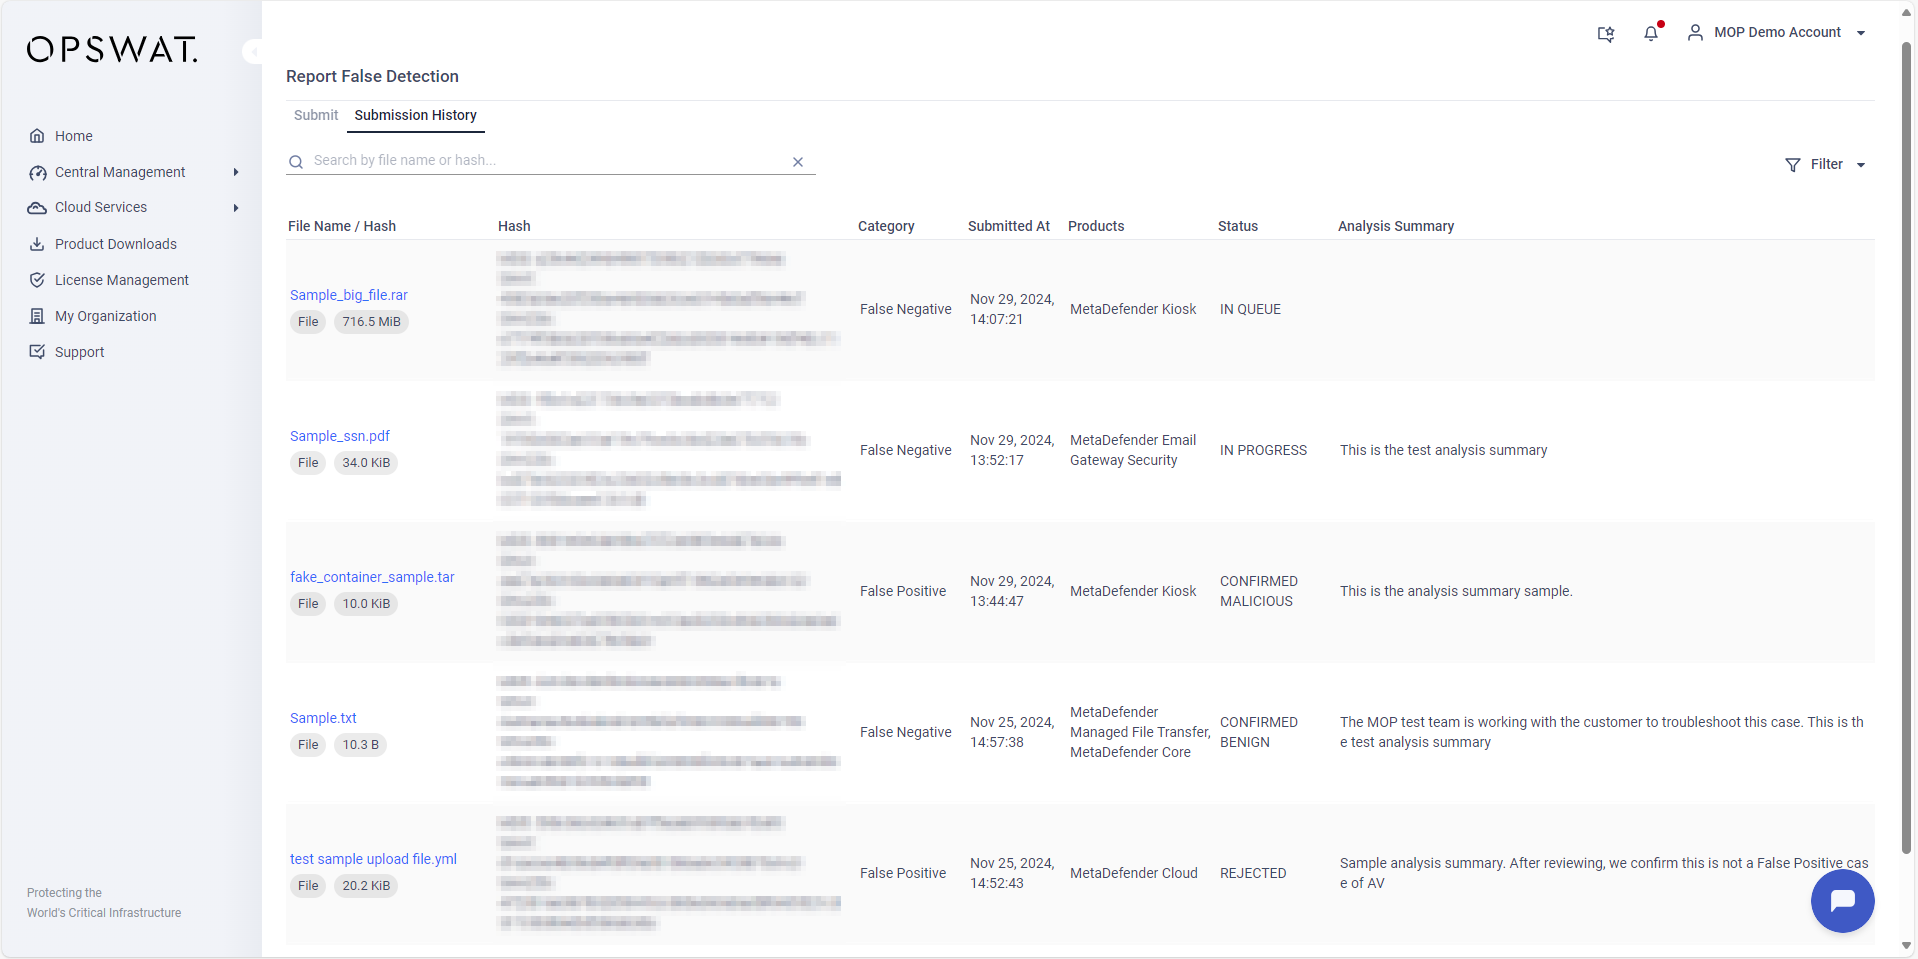Click the page vertical scrollbar
This screenshot has height=959, width=1918.
(x=1907, y=448)
